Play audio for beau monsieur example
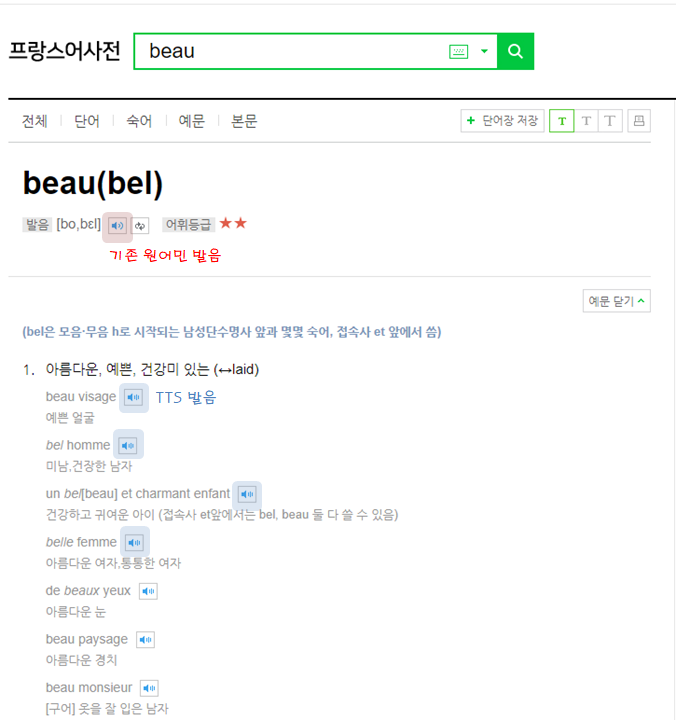Image resolution: width=676 pixels, height=720 pixels. [x=149, y=688]
